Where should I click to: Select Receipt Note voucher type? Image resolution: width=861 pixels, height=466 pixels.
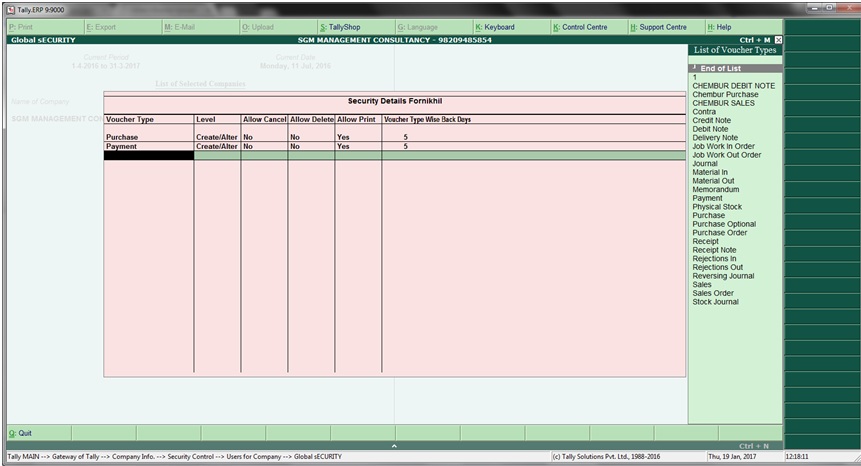(x=714, y=250)
